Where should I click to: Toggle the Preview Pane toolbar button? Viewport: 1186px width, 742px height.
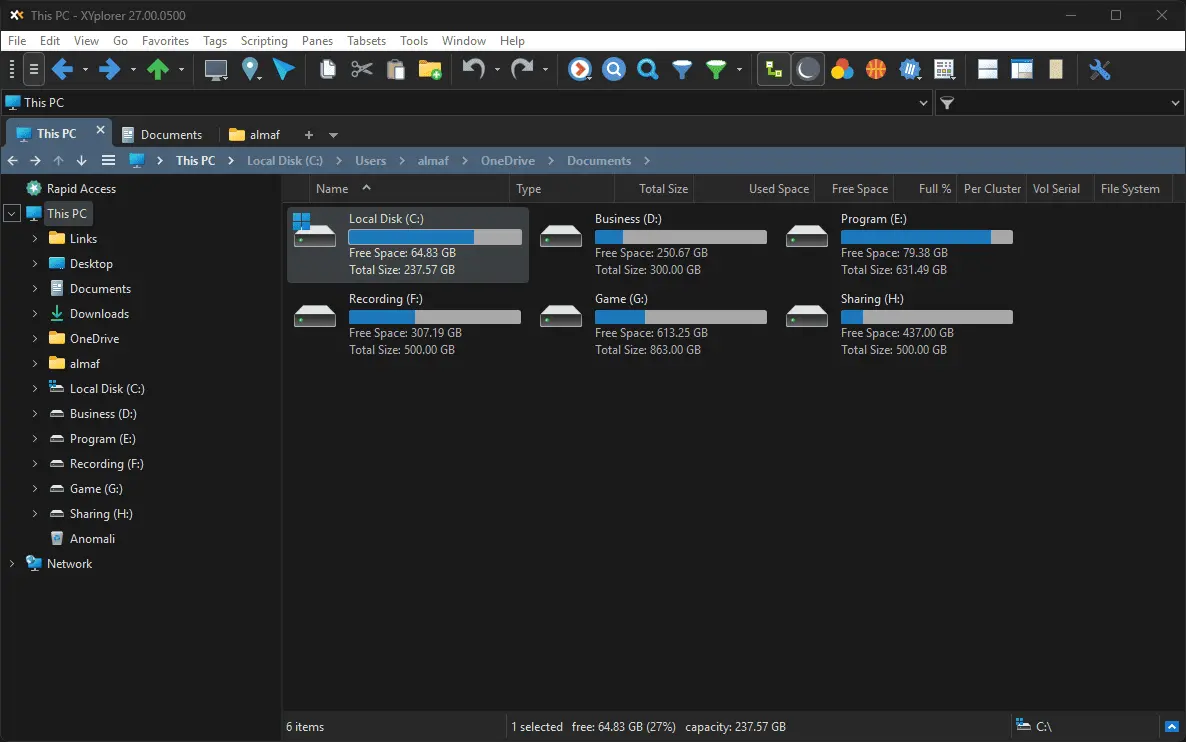1022,70
